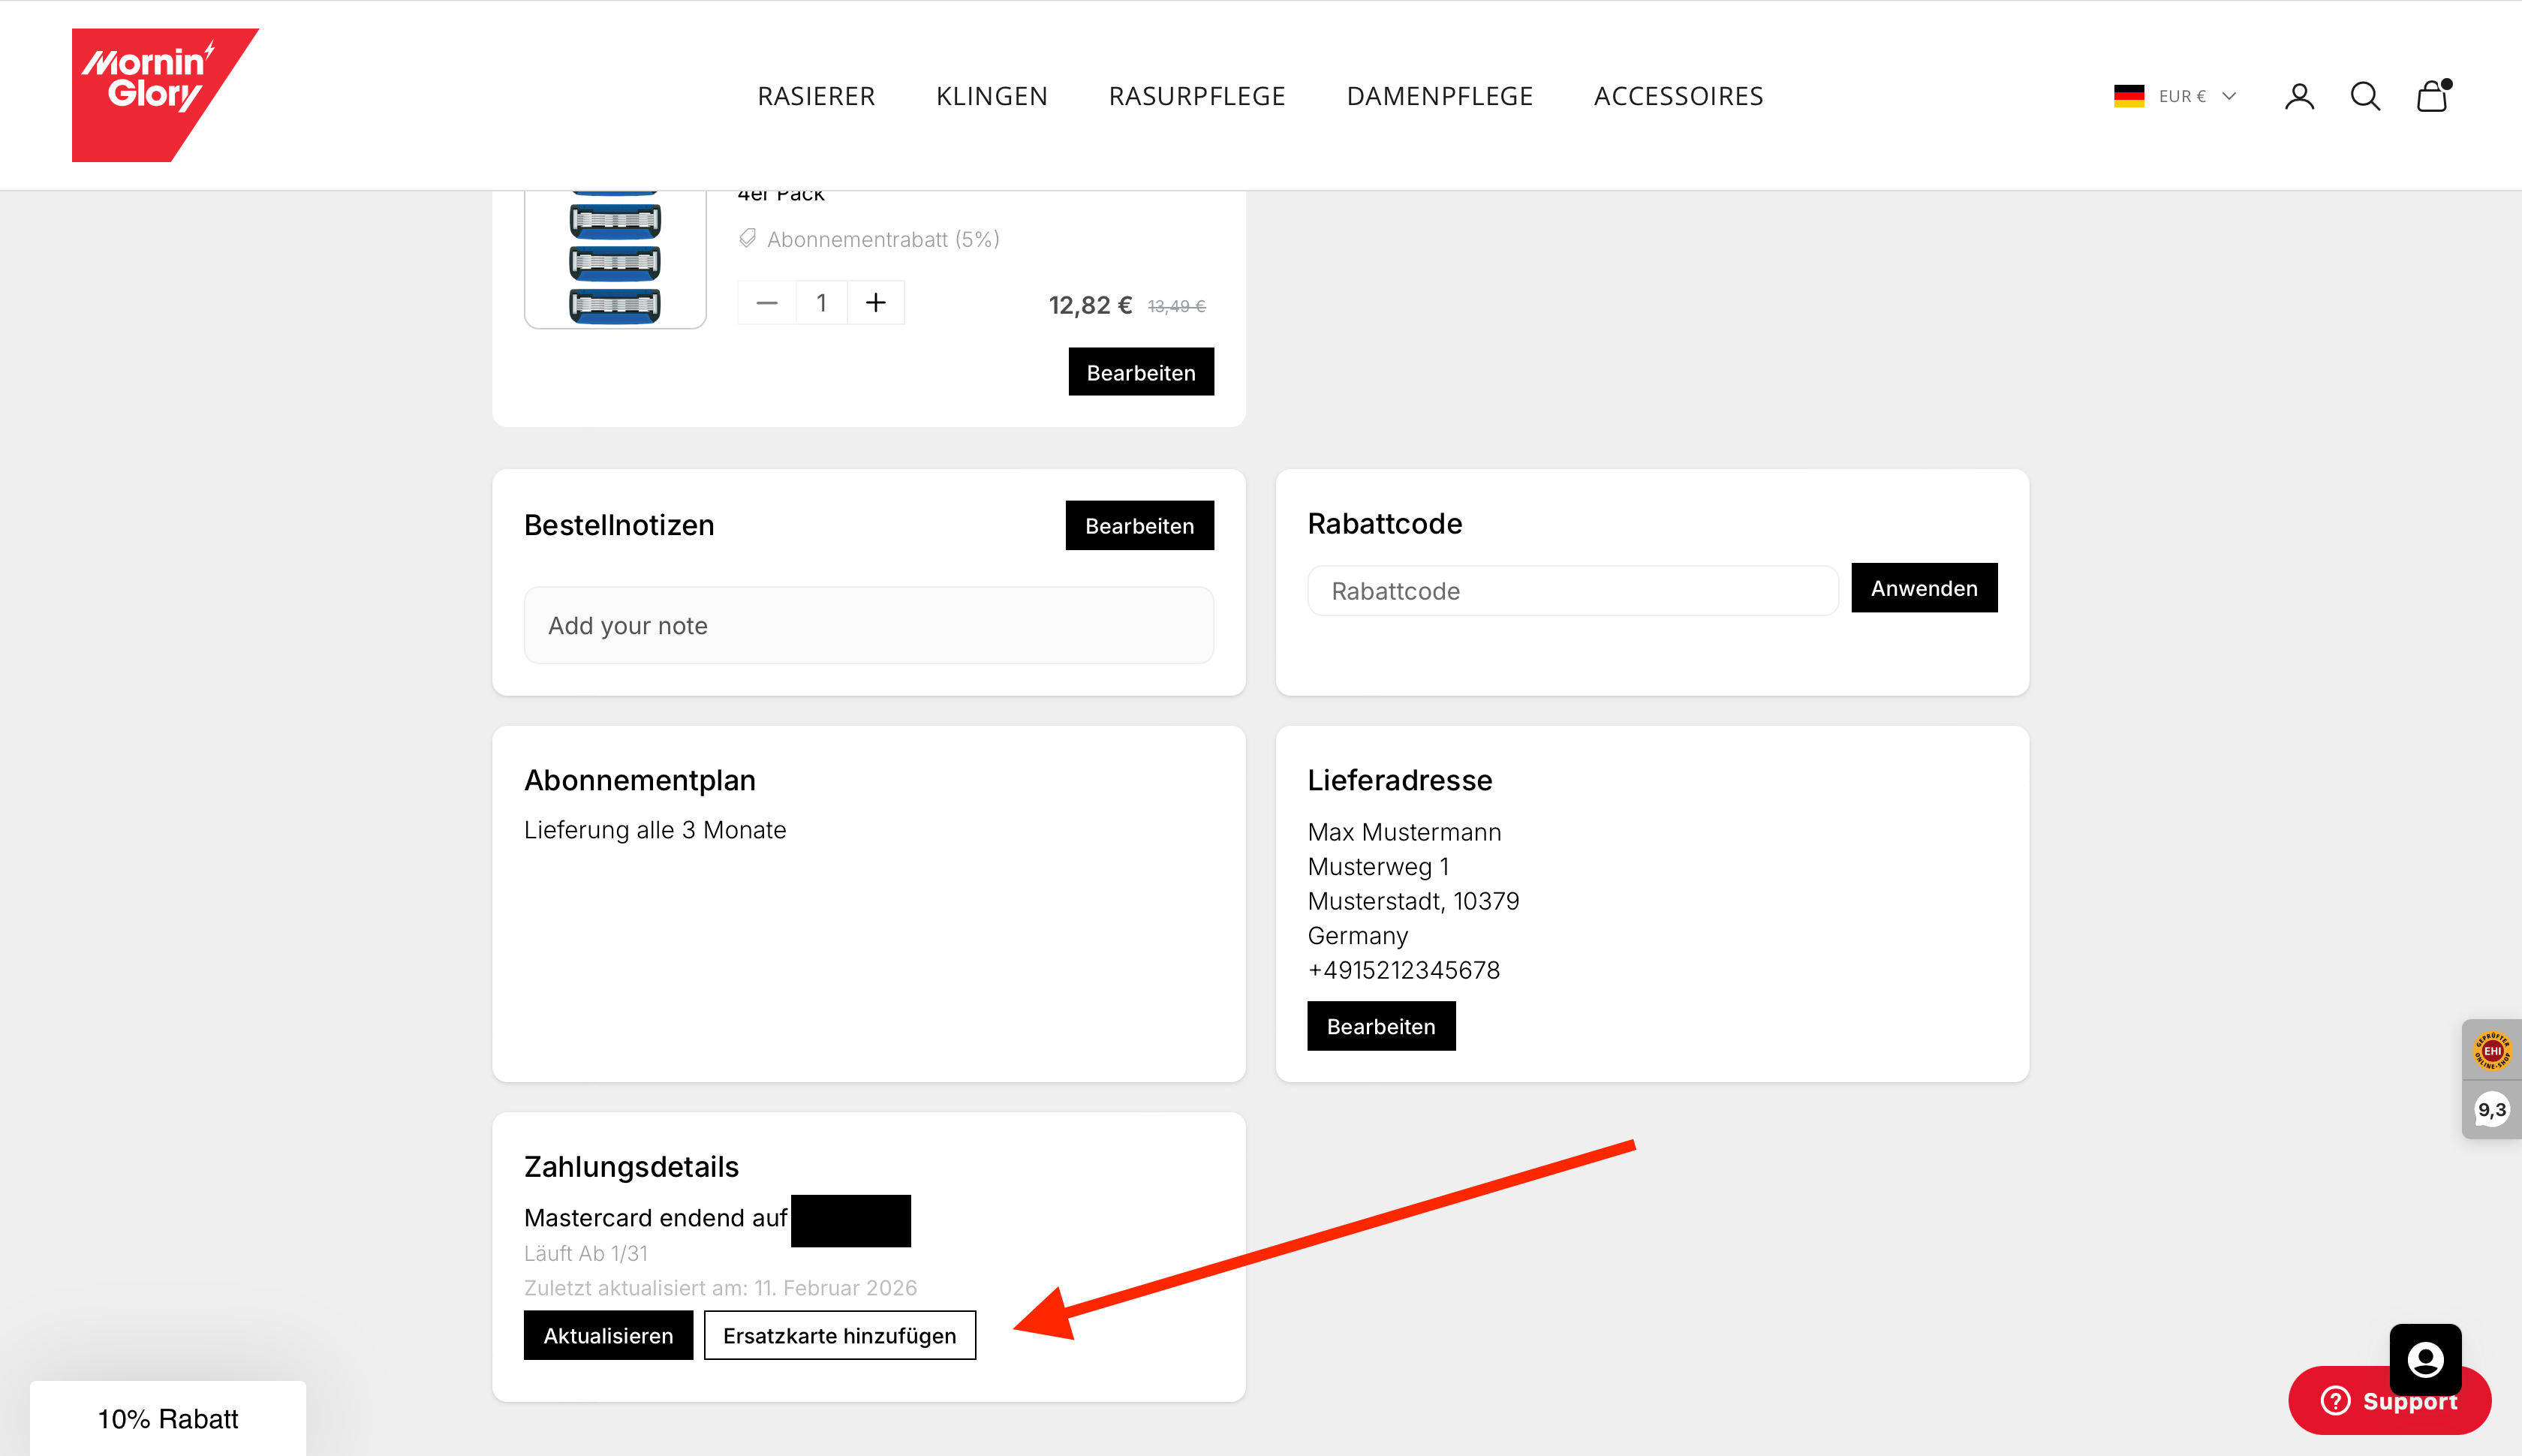Screen dimensions: 2522x1456
Task: Click the Add your note field
Action: [x=868, y=625]
